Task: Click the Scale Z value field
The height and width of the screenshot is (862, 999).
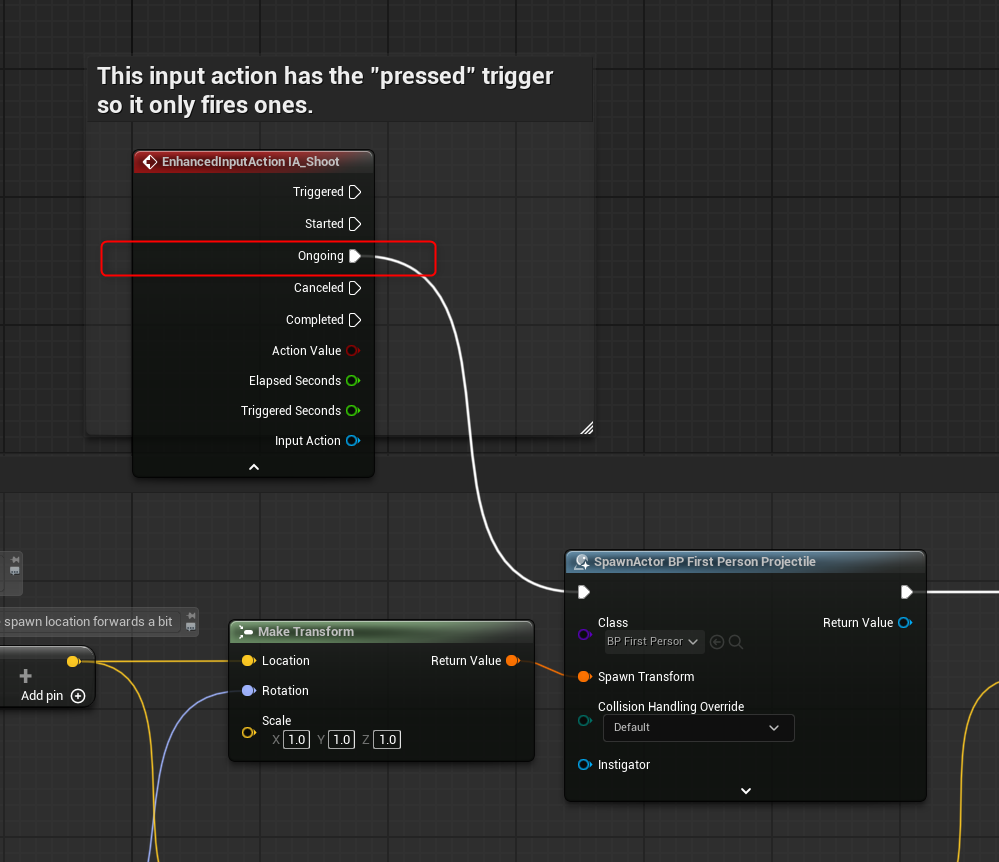Action: pos(387,740)
